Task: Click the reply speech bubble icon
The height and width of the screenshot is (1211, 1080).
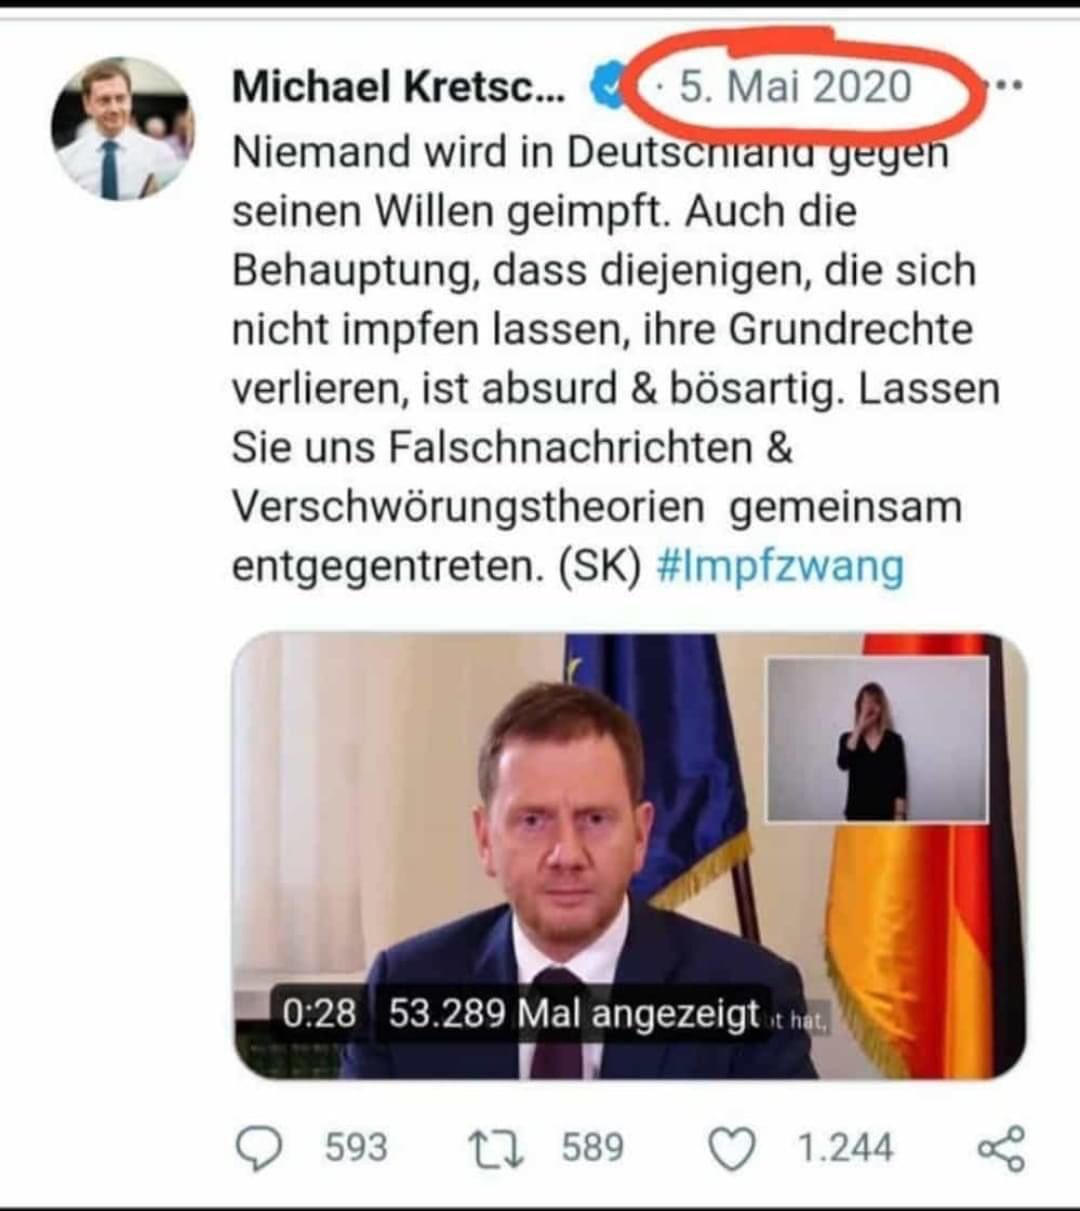Action: [260, 1148]
